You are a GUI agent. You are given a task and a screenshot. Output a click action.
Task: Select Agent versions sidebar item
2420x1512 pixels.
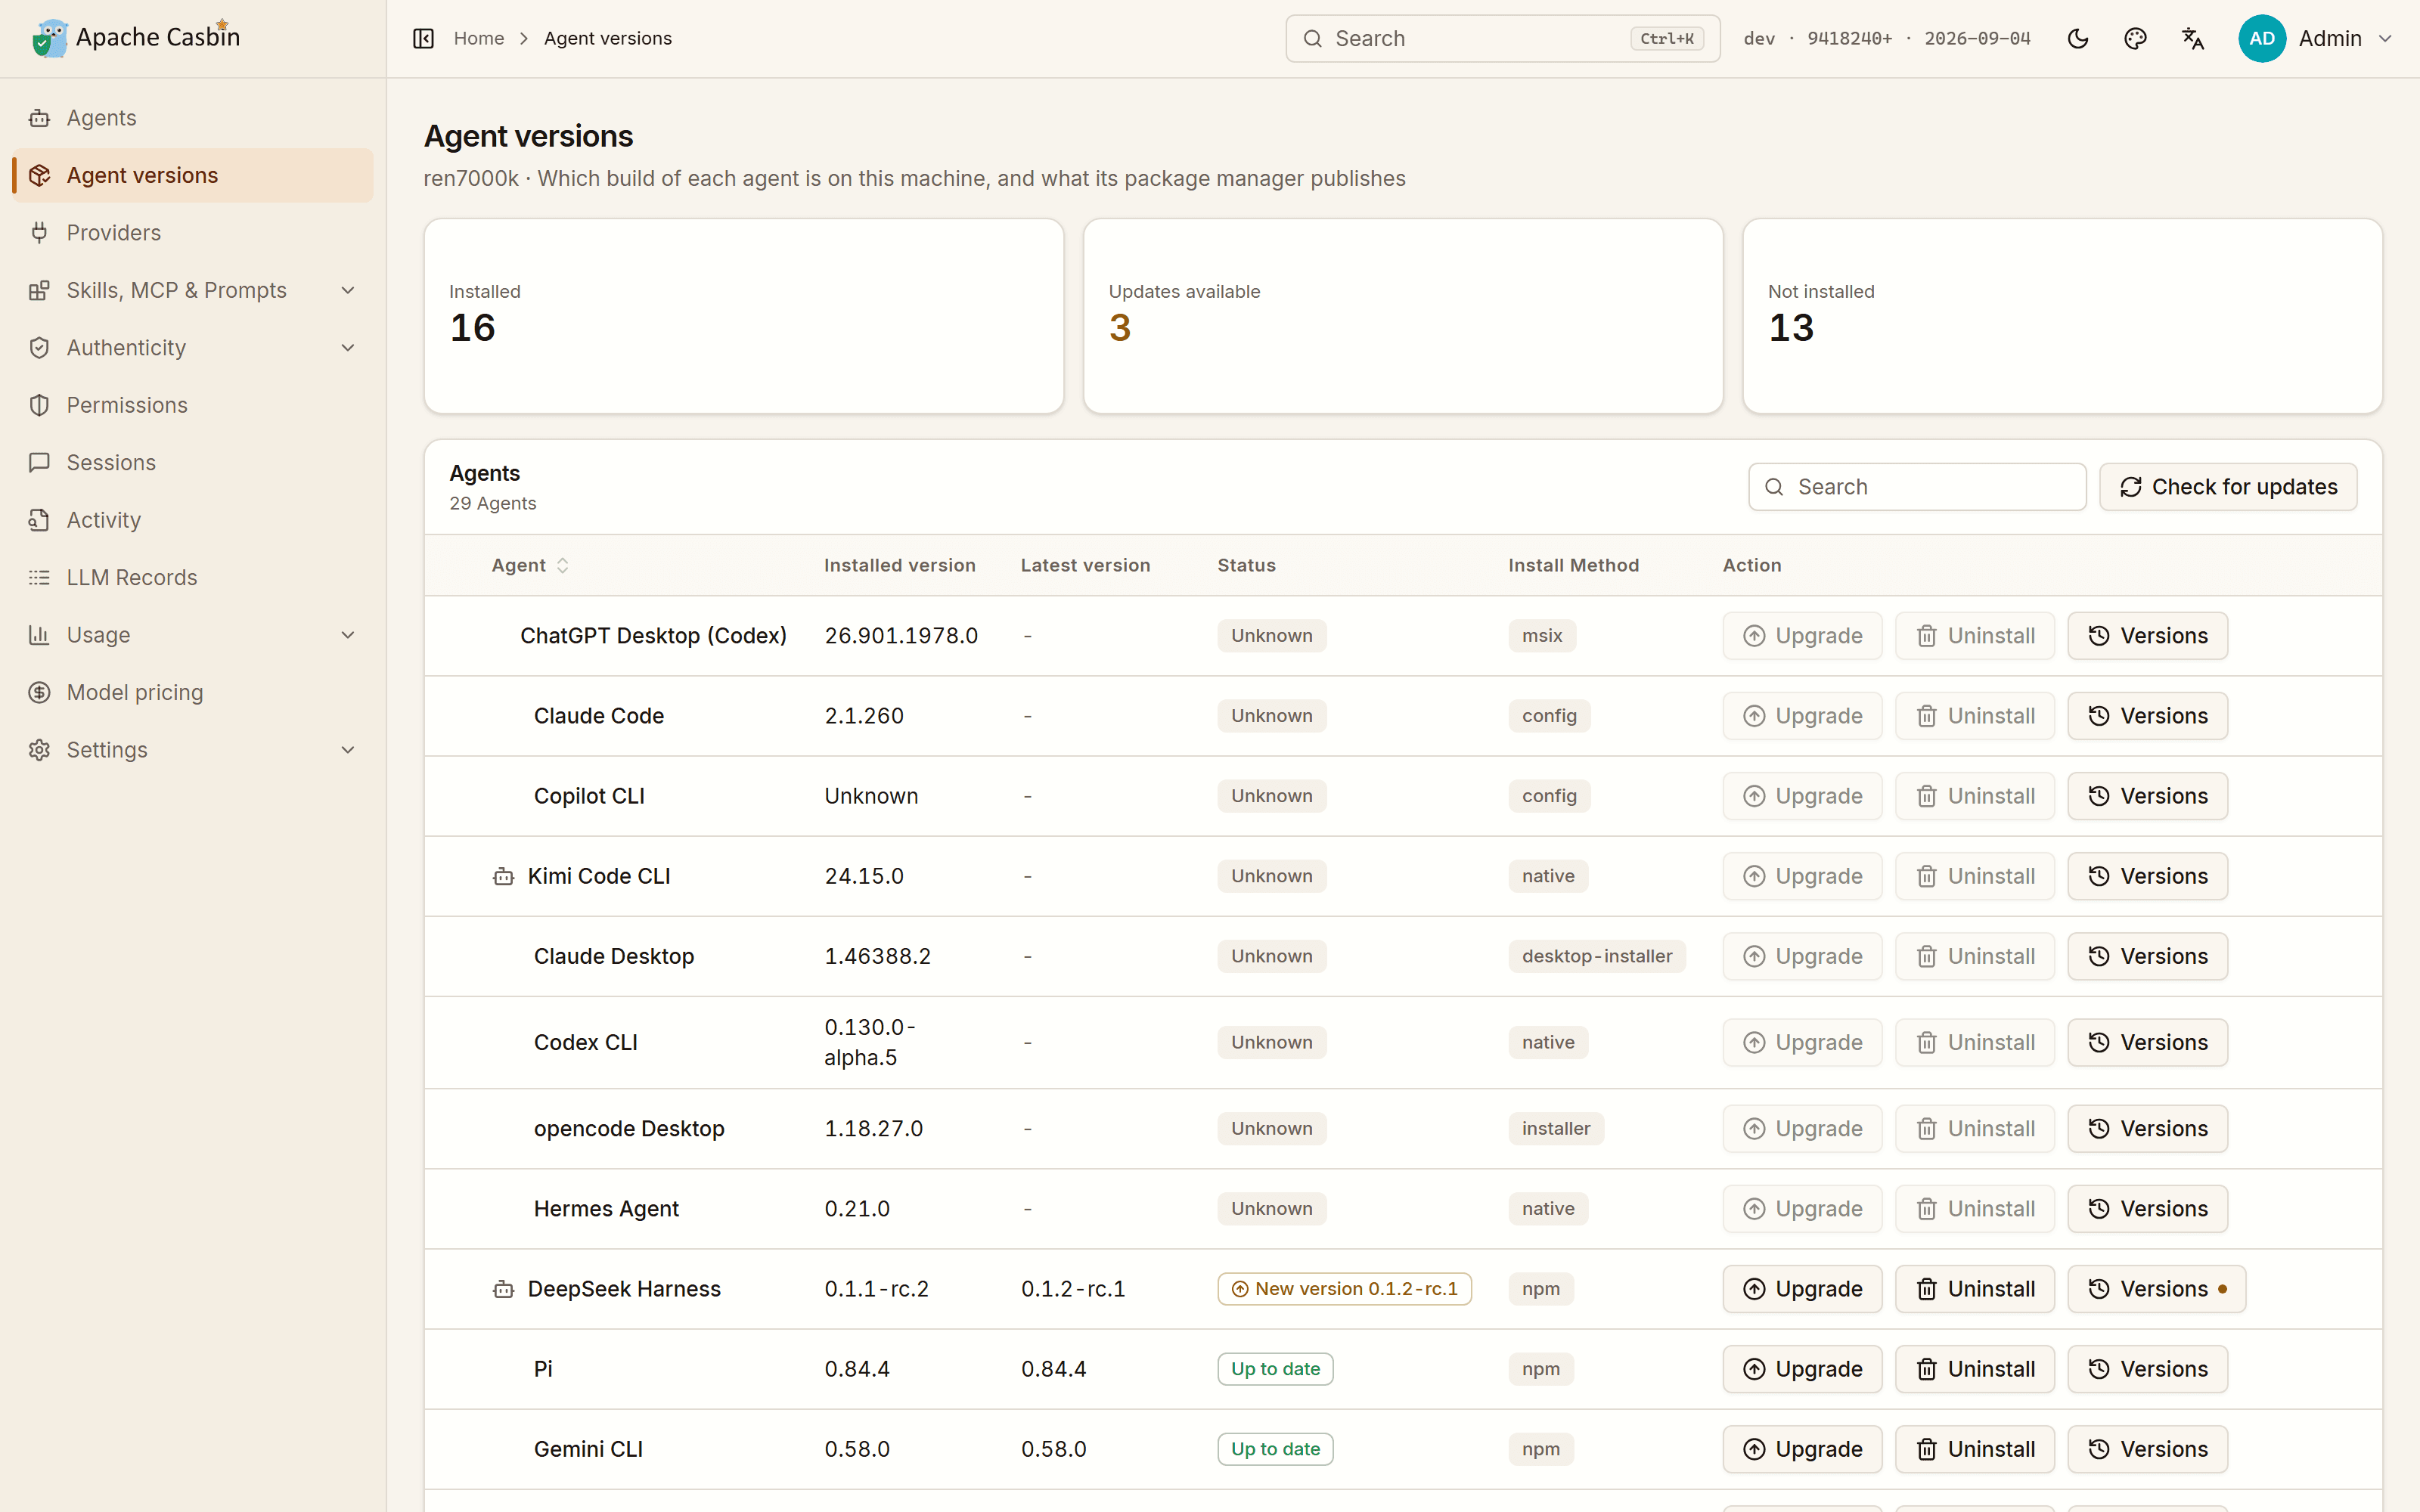click(193, 175)
